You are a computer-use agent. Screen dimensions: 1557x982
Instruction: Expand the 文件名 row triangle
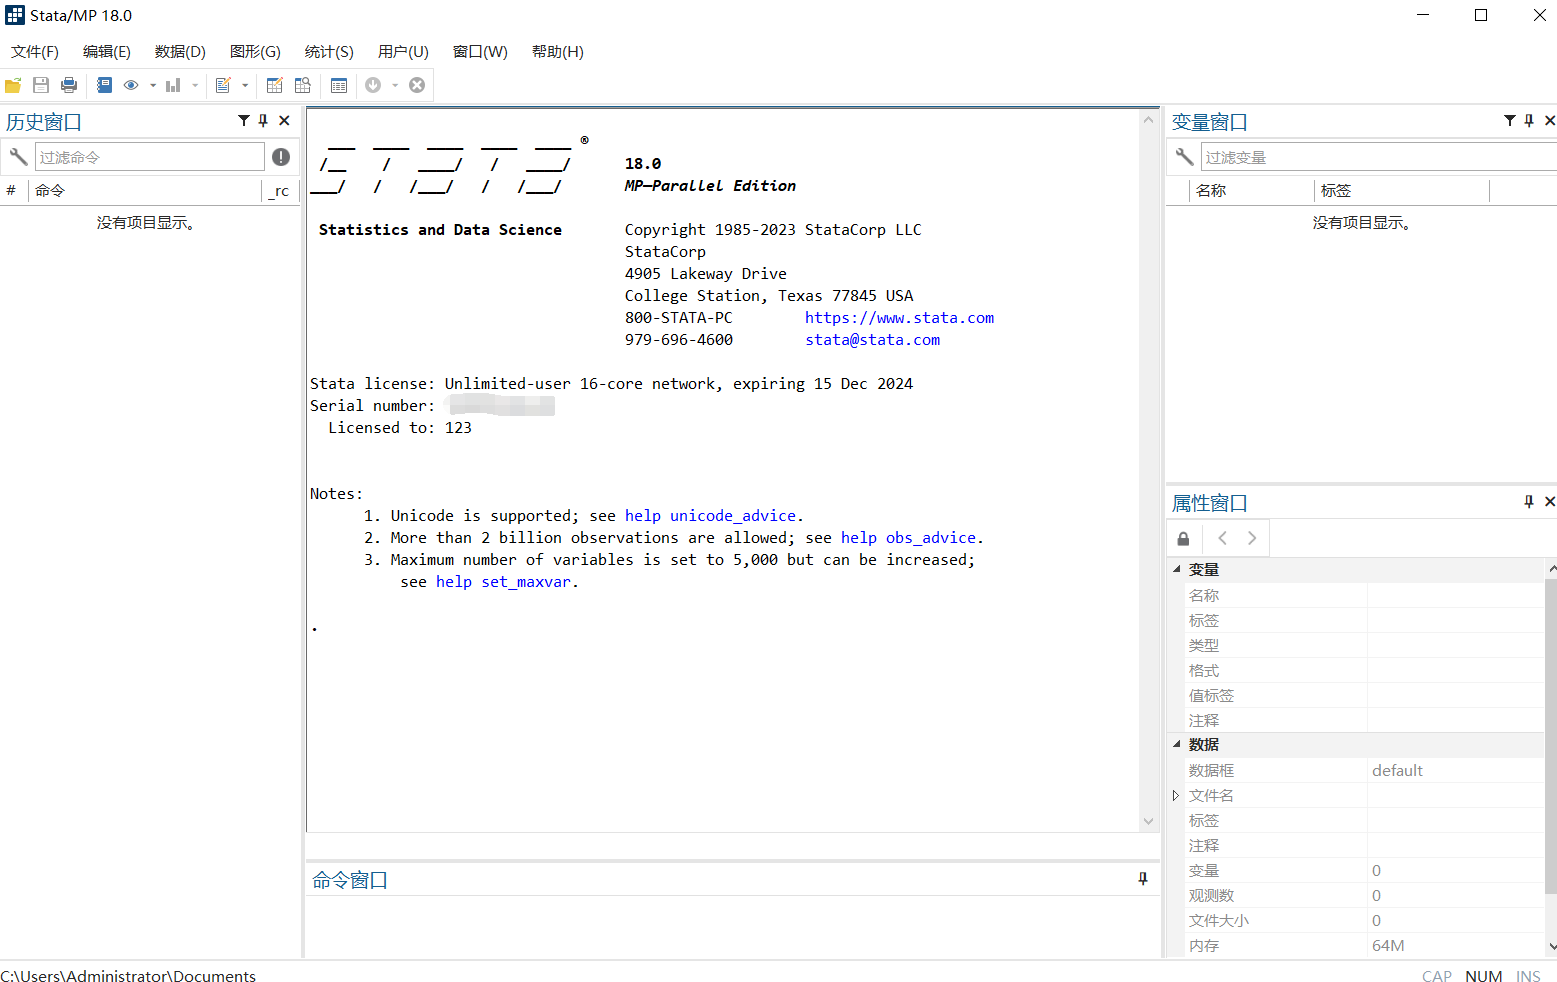pyautogui.click(x=1176, y=795)
